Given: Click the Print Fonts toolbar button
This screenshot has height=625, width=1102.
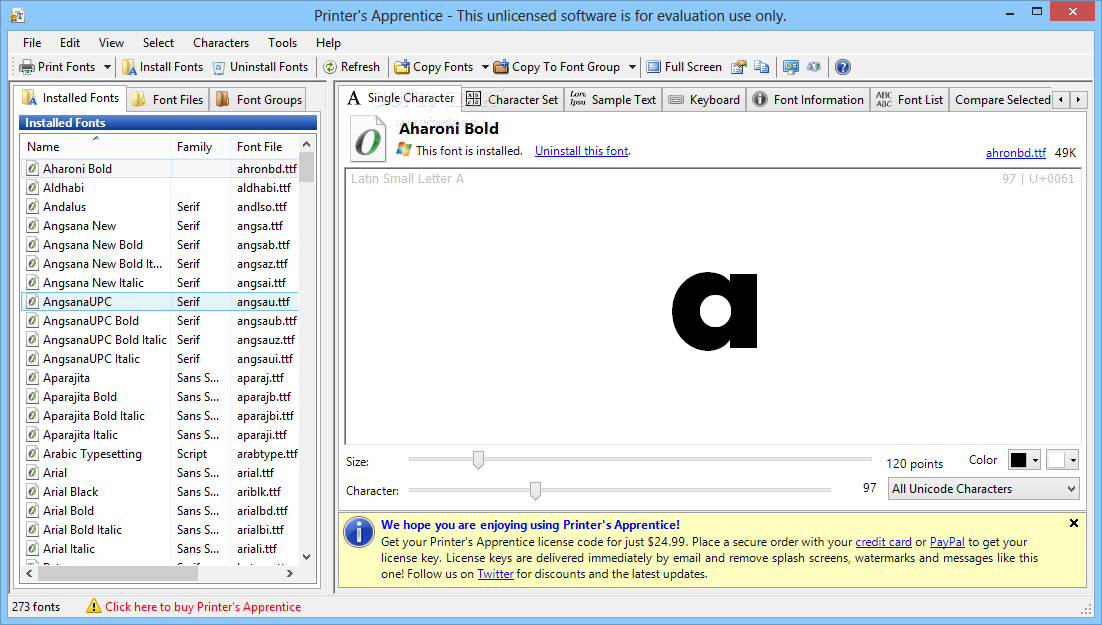Looking at the screenshot, I should click(58, 67).
